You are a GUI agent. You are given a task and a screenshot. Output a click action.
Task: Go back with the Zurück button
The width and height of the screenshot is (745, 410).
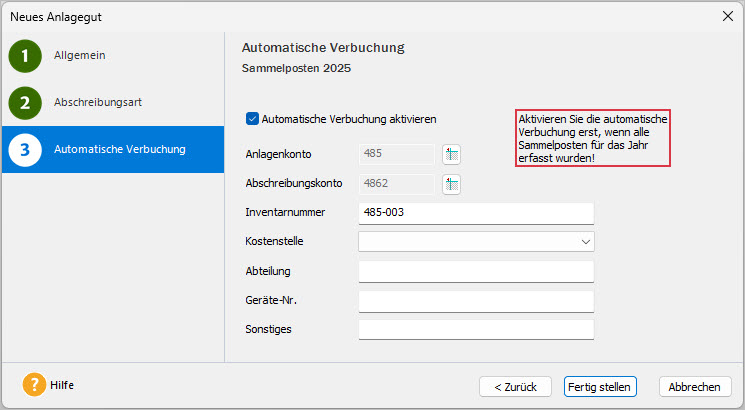(515, 387)
